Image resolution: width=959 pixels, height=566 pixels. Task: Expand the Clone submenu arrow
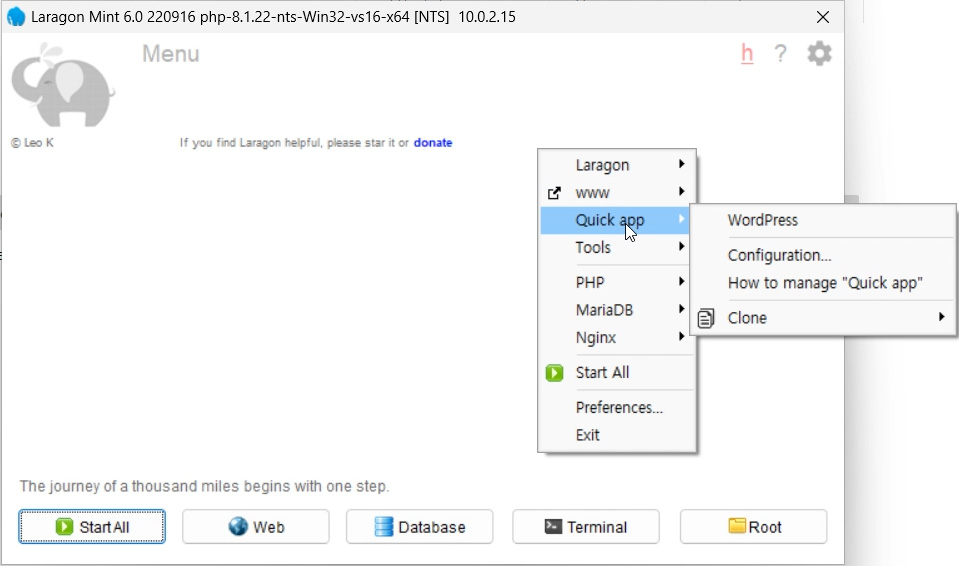point(941,317)
